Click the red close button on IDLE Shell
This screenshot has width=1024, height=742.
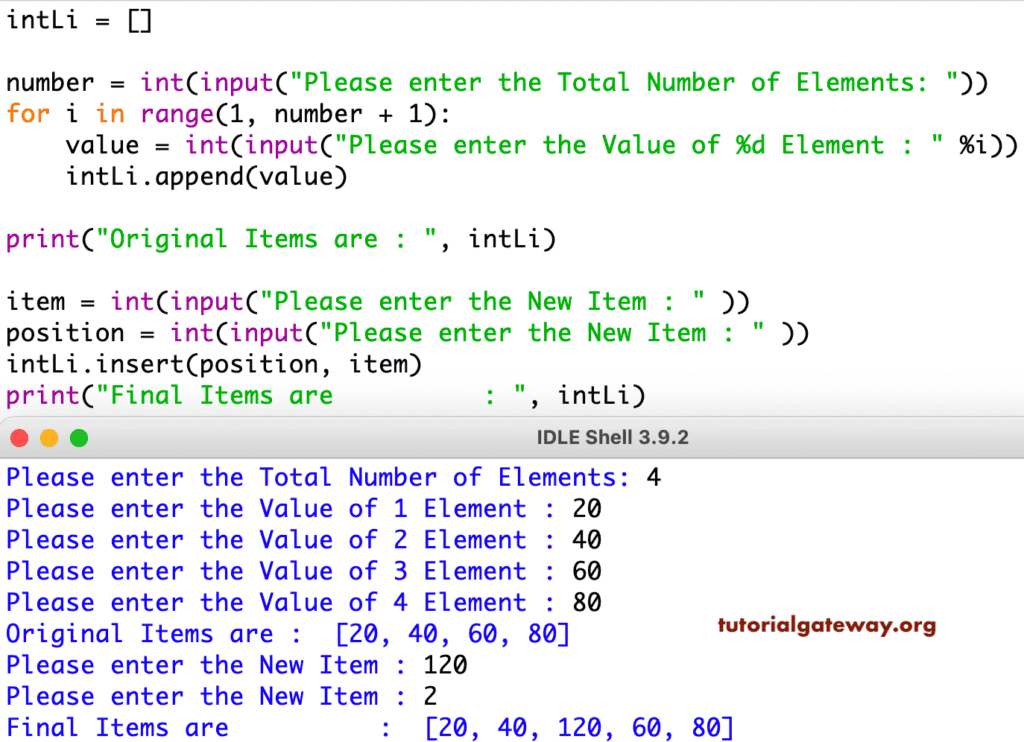[x=18, y=437]
